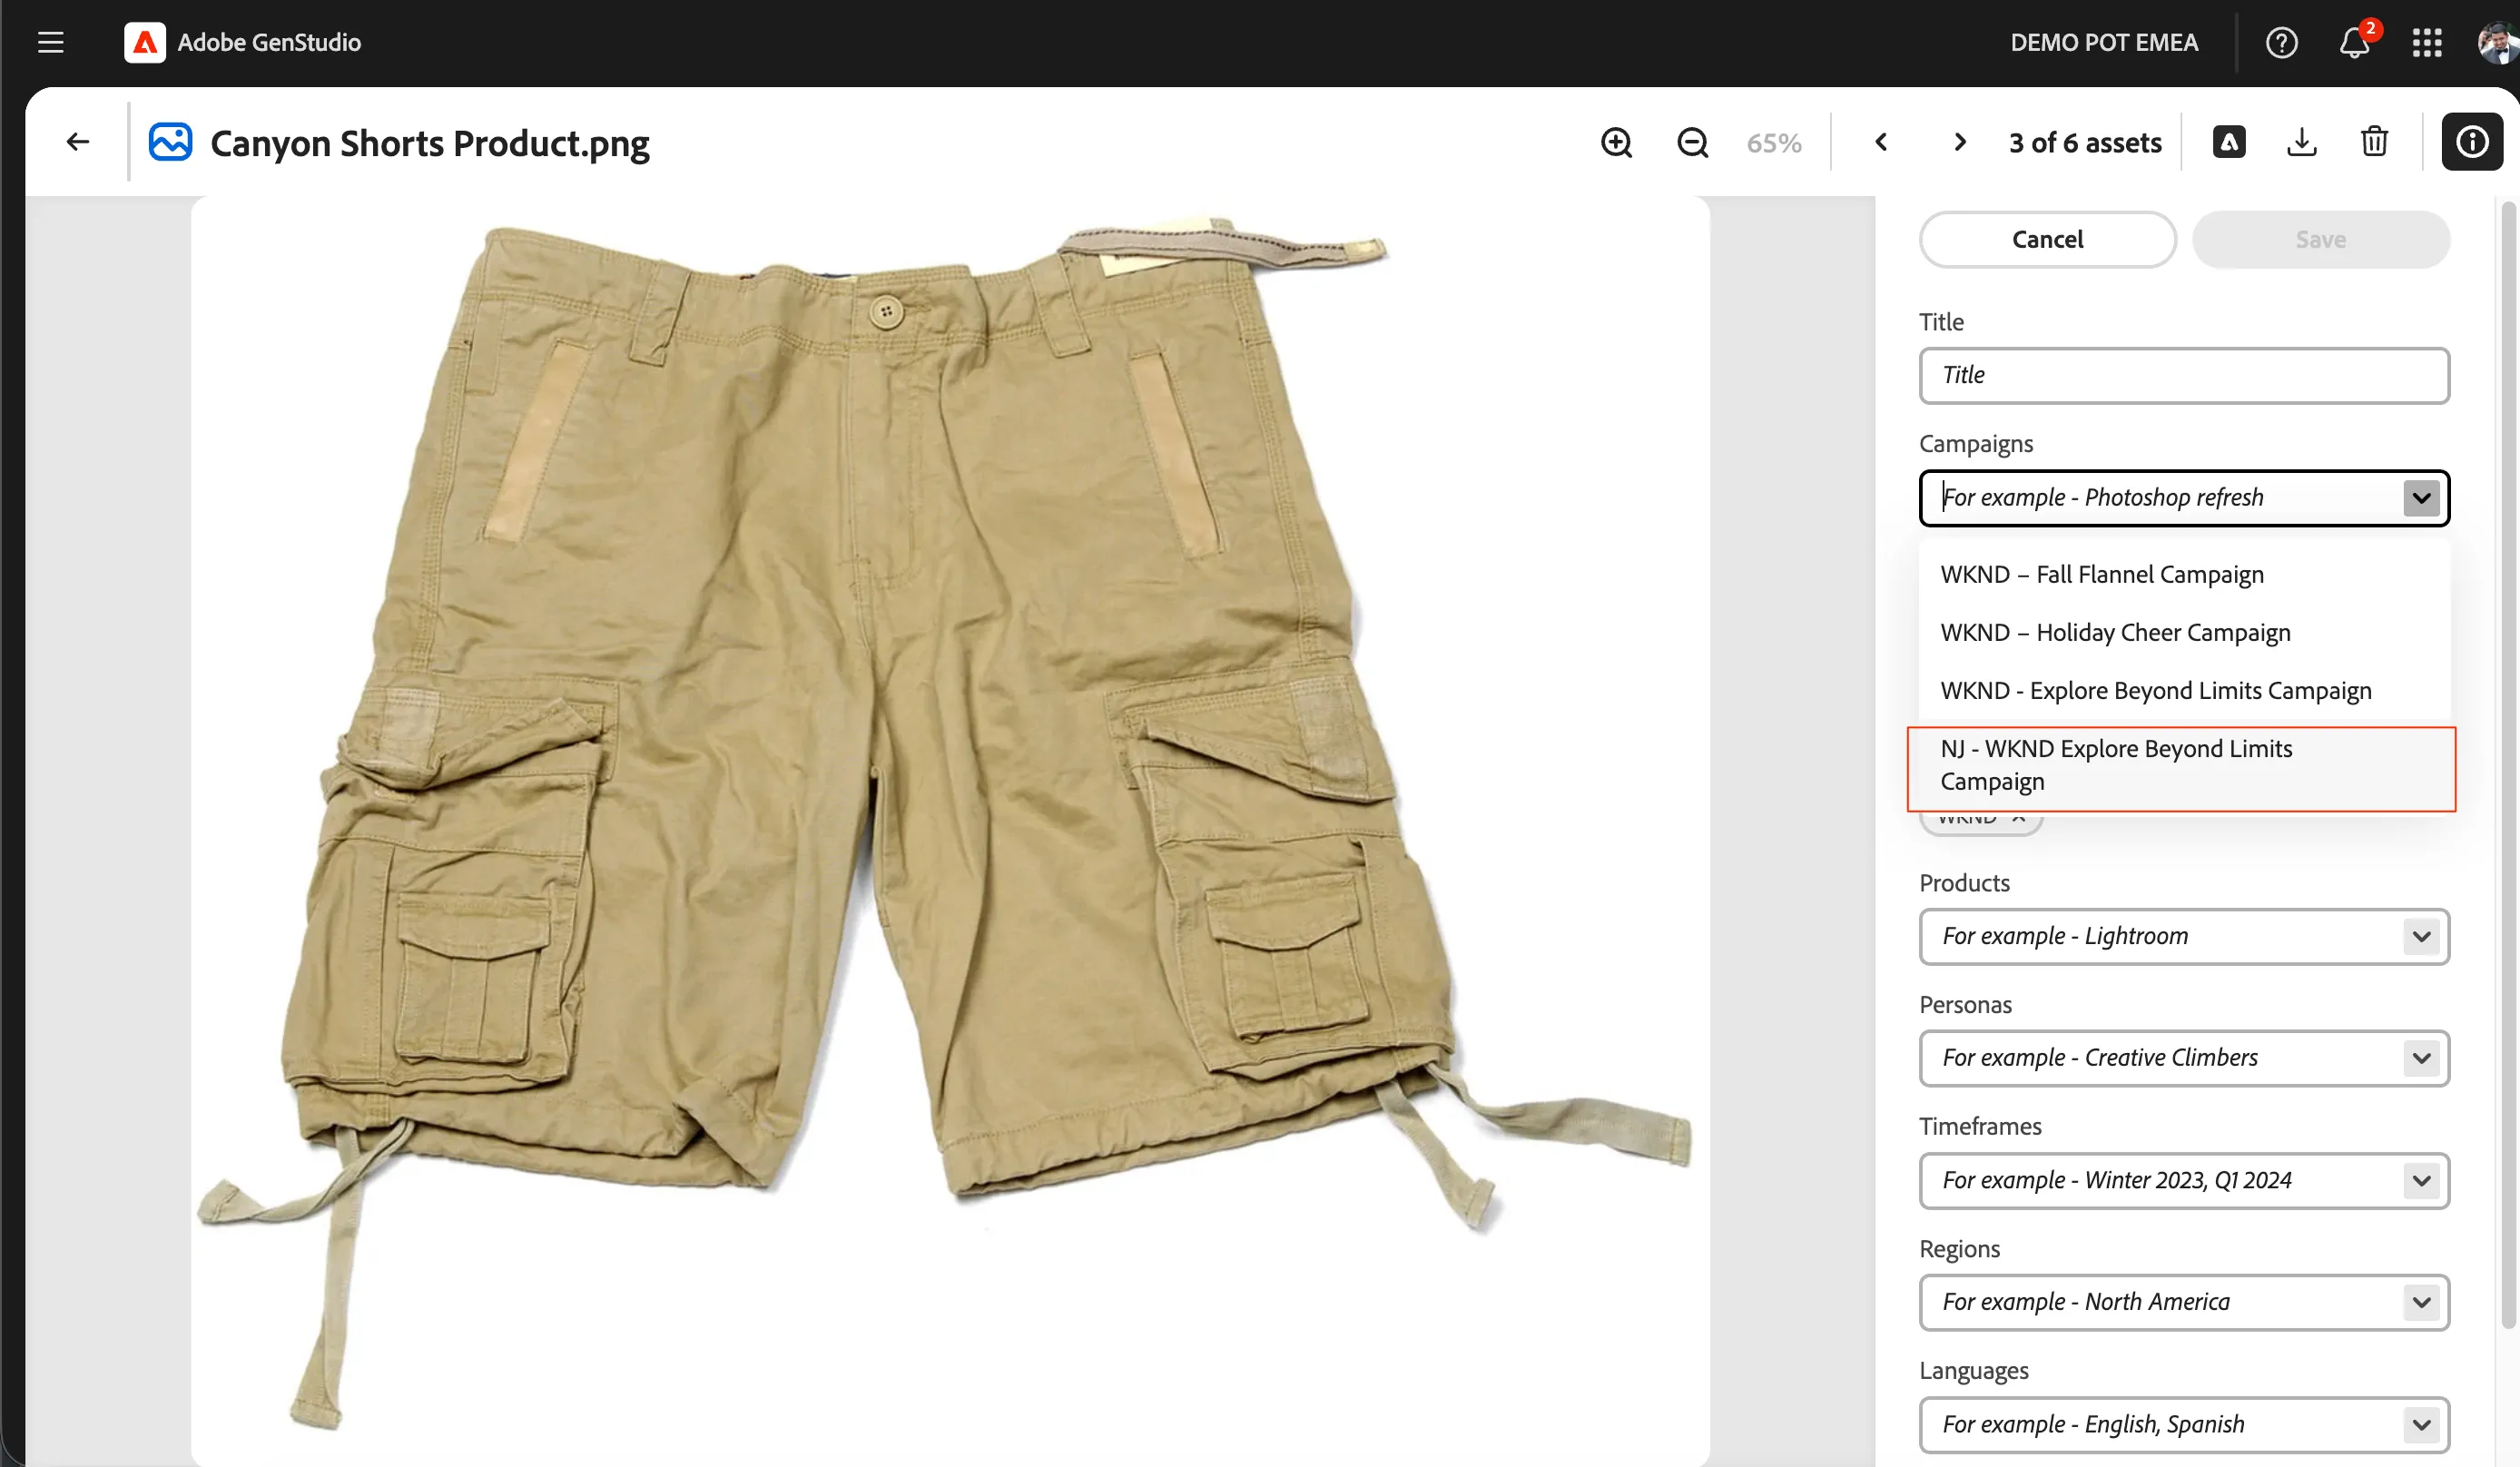Viewport: 2520px width, 1467px height.
Task: Click DEMO POT EMEA organization name
Action: click(x=2104, y=42)
